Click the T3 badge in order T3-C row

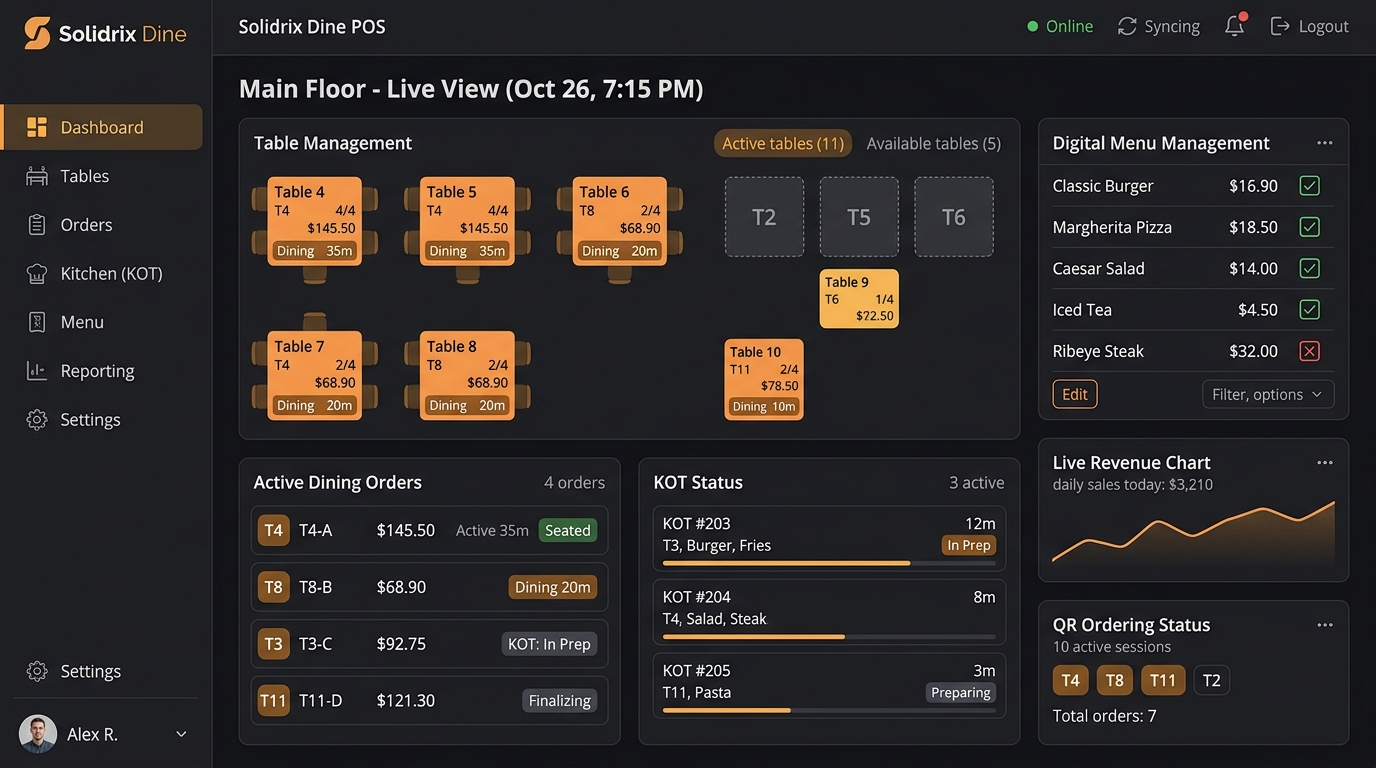tap(273, 644)
